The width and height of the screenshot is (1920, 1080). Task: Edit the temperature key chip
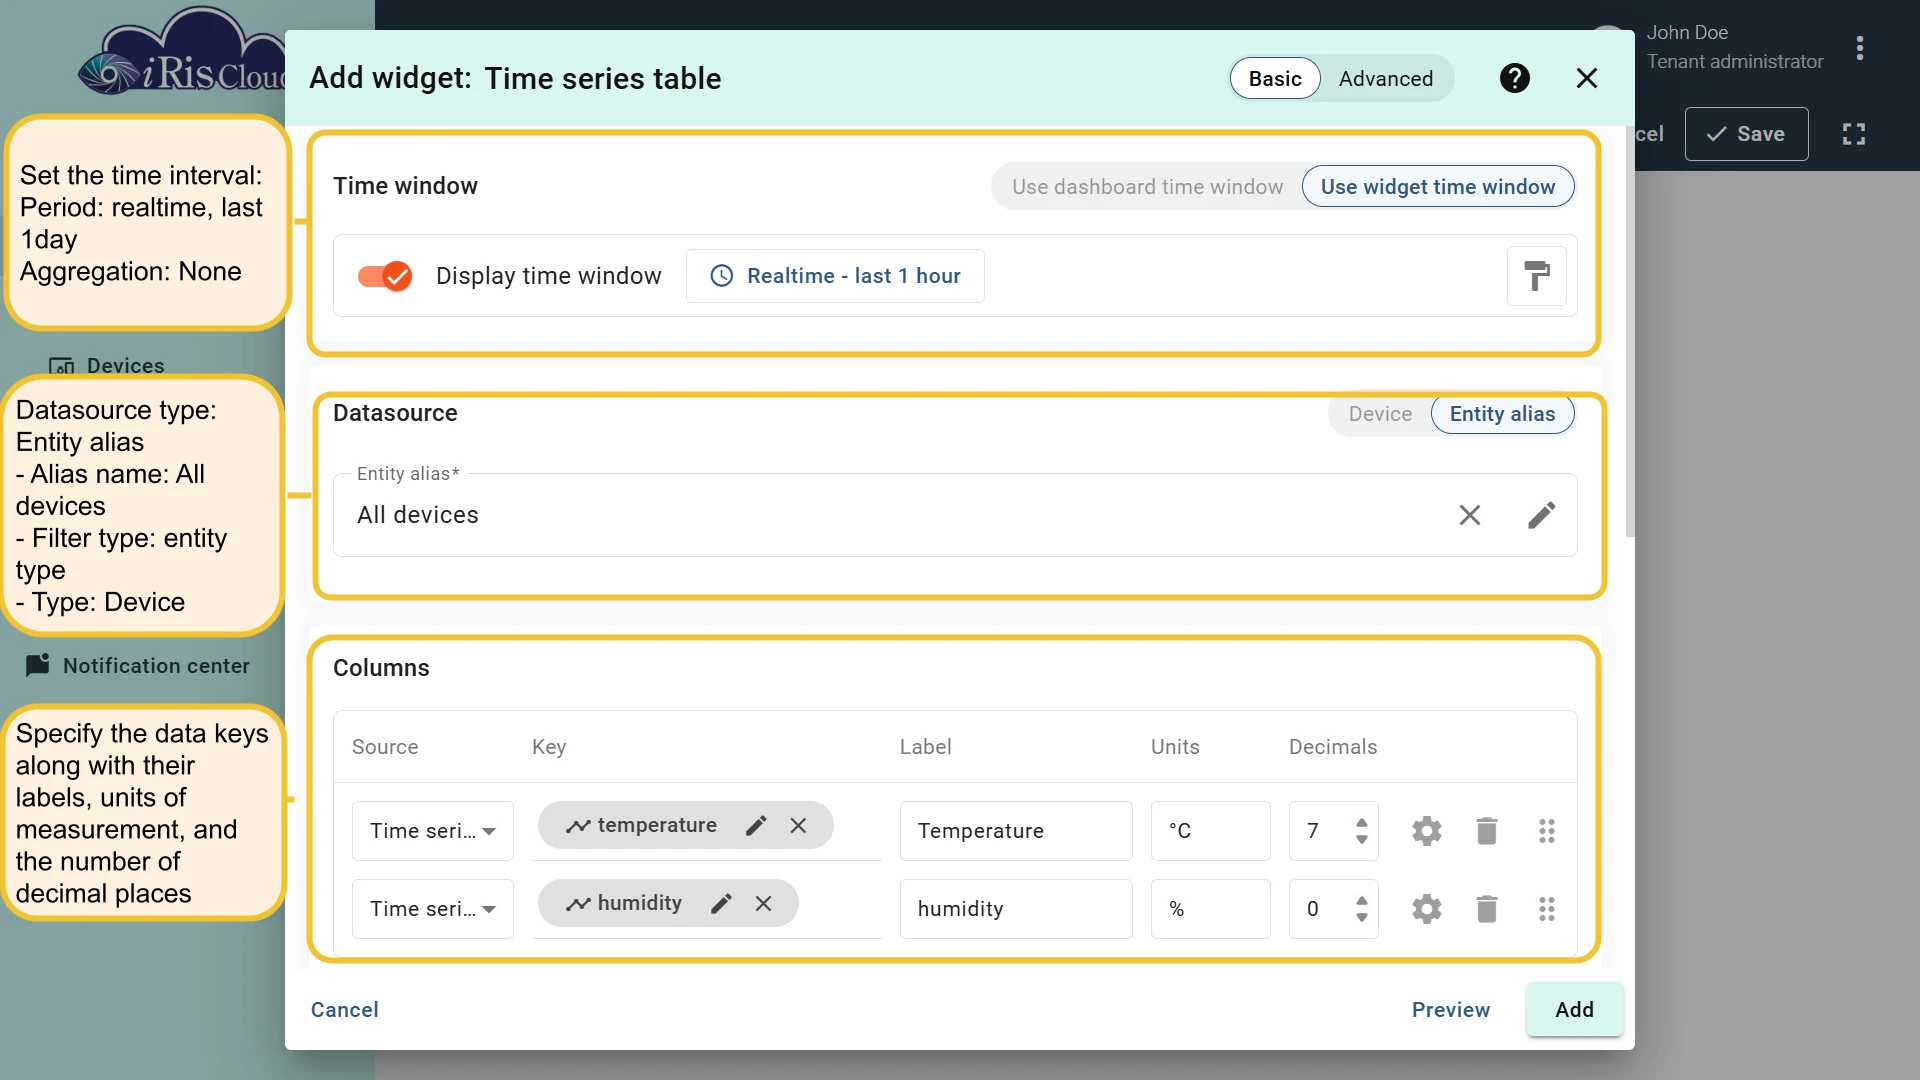756,826
